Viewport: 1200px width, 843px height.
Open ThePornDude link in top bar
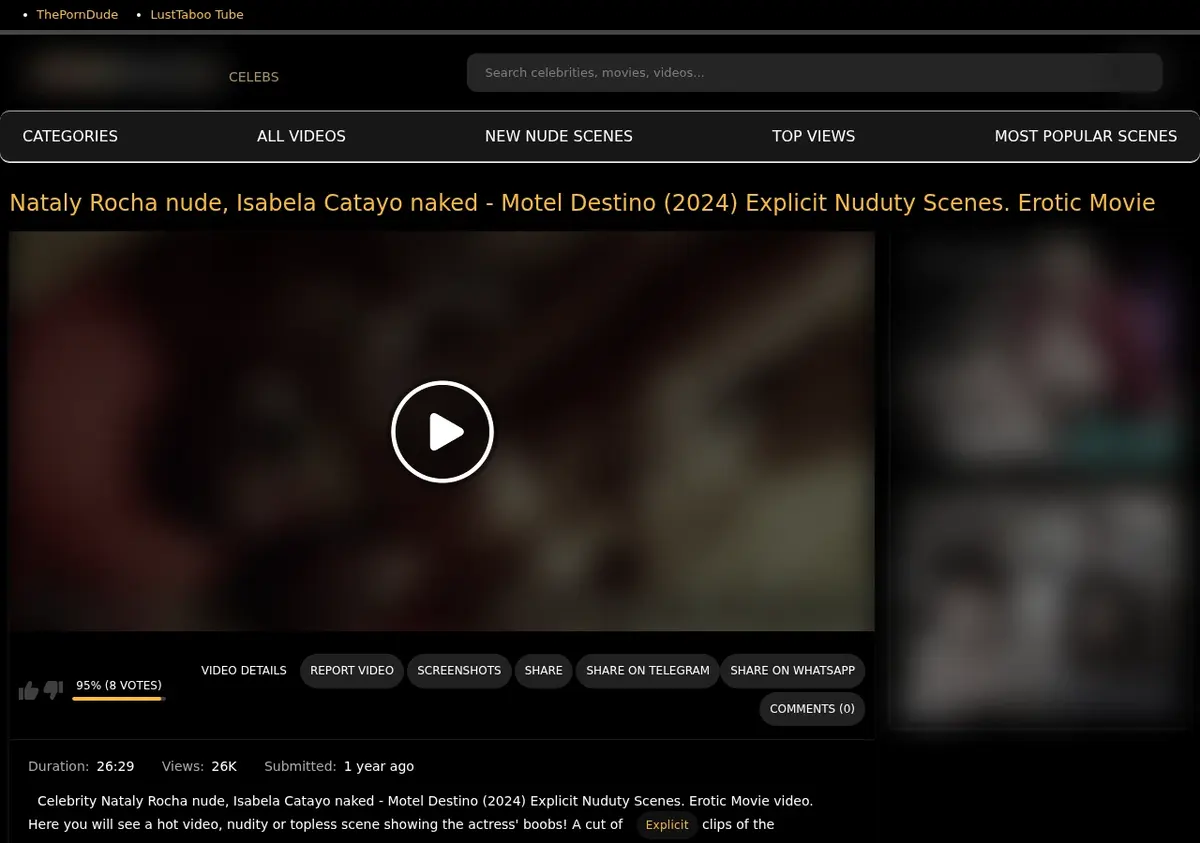pos(77,15)
